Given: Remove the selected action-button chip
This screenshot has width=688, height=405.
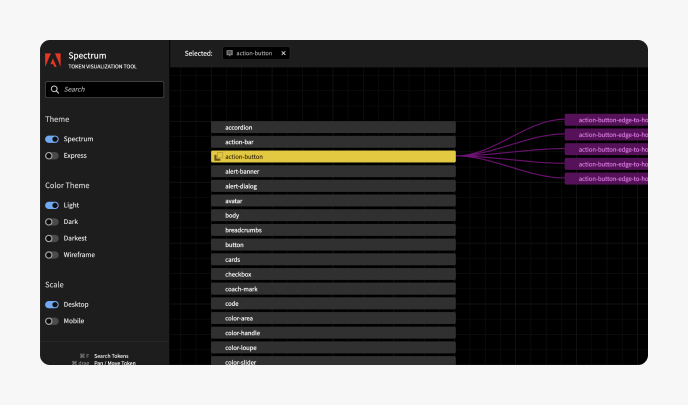Looking at the screenshot, I should pyautogui.click(x=283, y=53).
